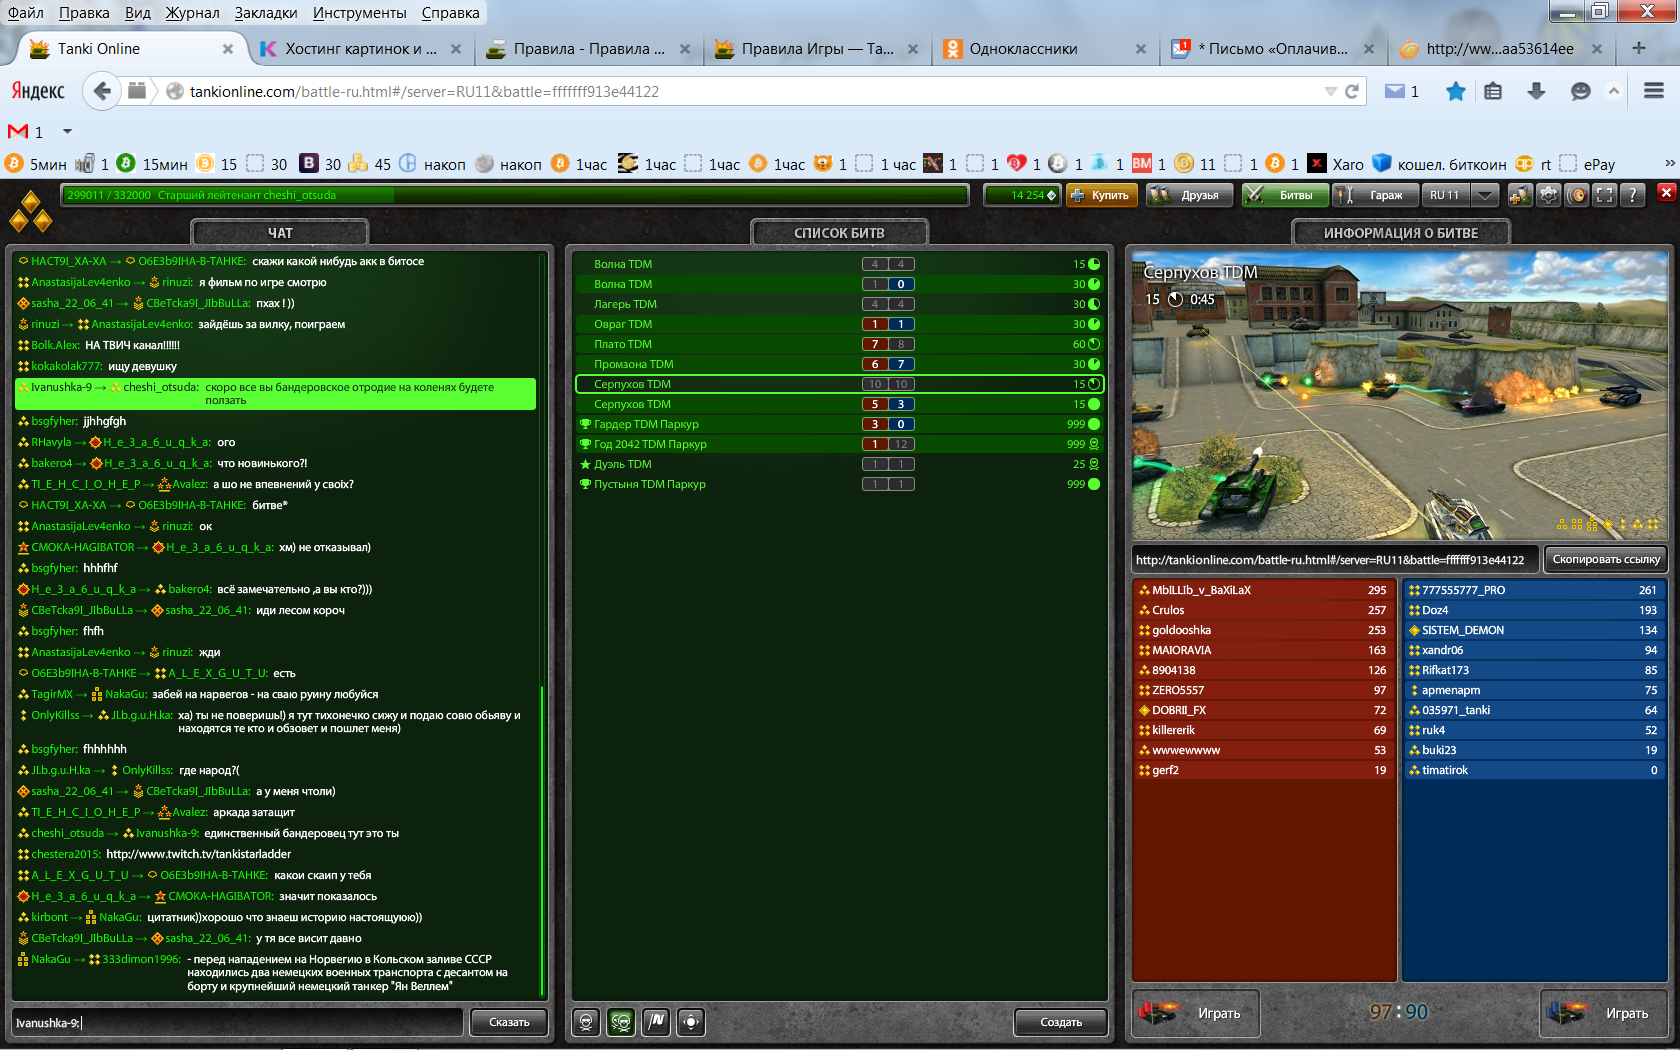
Task: Open the browser hamburger menu
Action: click(1654, 91)
